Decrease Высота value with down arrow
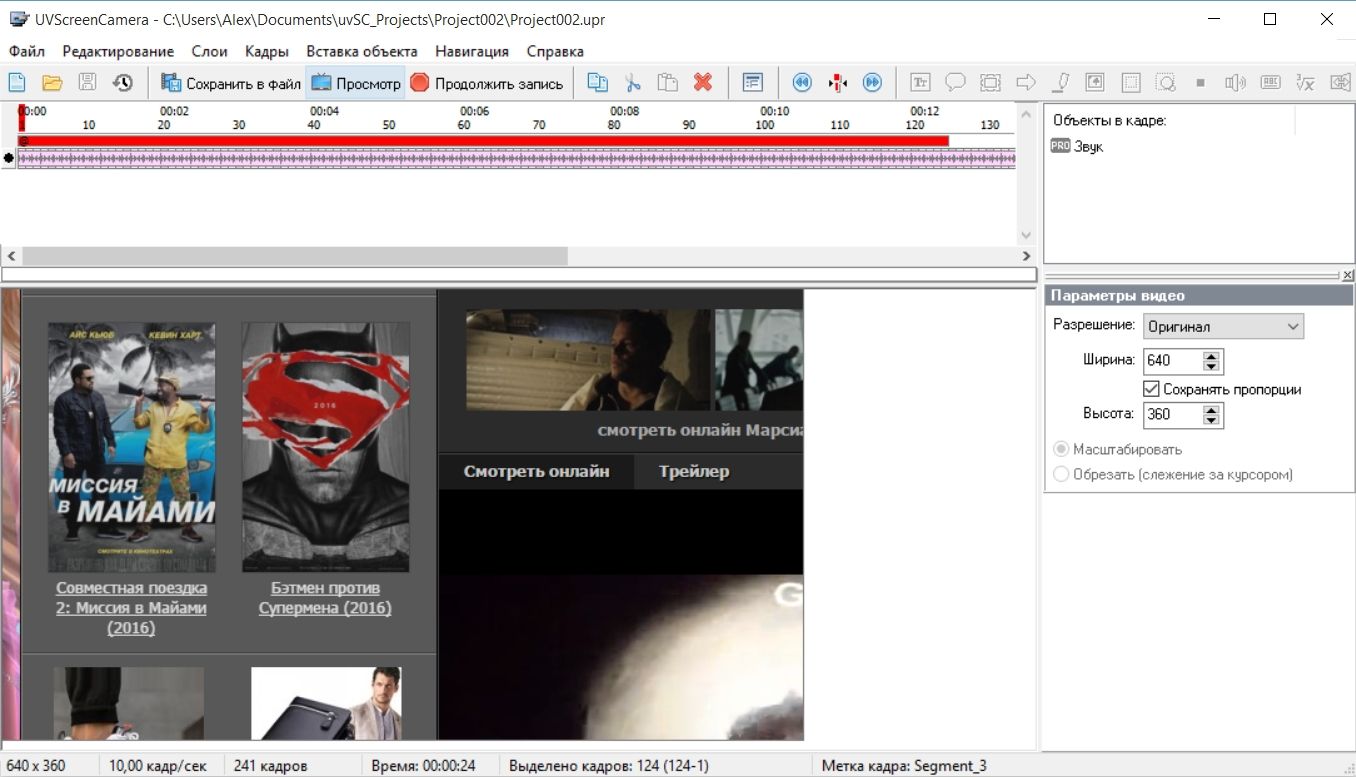Viewport: 1356px width, 777px height. [1212, 420]
